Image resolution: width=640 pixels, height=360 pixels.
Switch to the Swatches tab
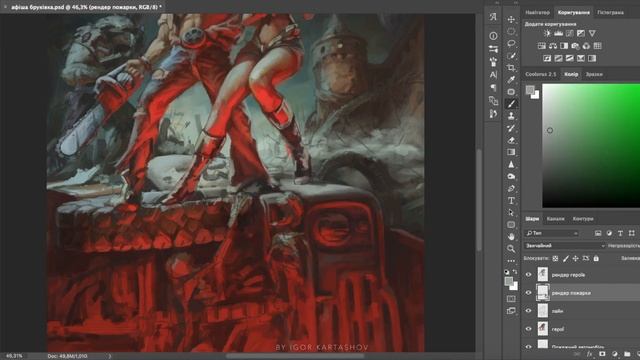pos(594,74)
